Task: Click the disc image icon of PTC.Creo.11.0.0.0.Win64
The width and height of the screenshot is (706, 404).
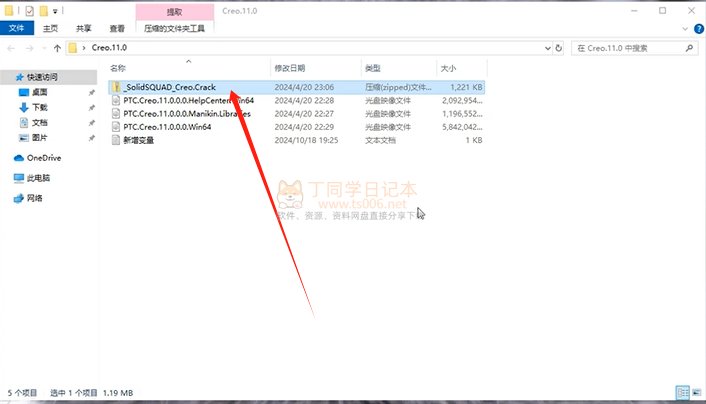Action: click(x=116, y=127)
